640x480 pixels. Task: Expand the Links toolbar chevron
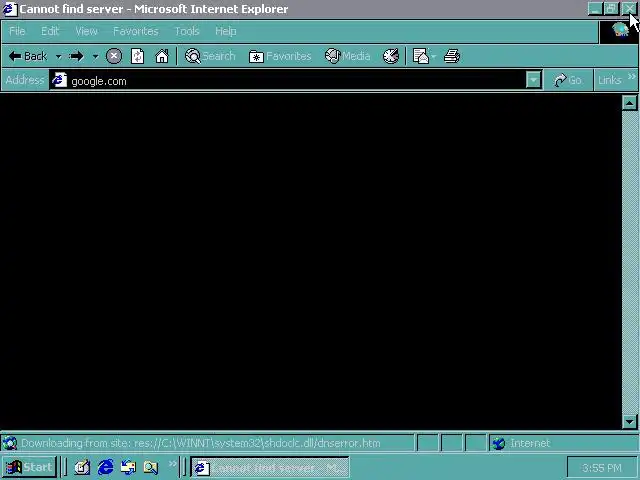point(631,77)
